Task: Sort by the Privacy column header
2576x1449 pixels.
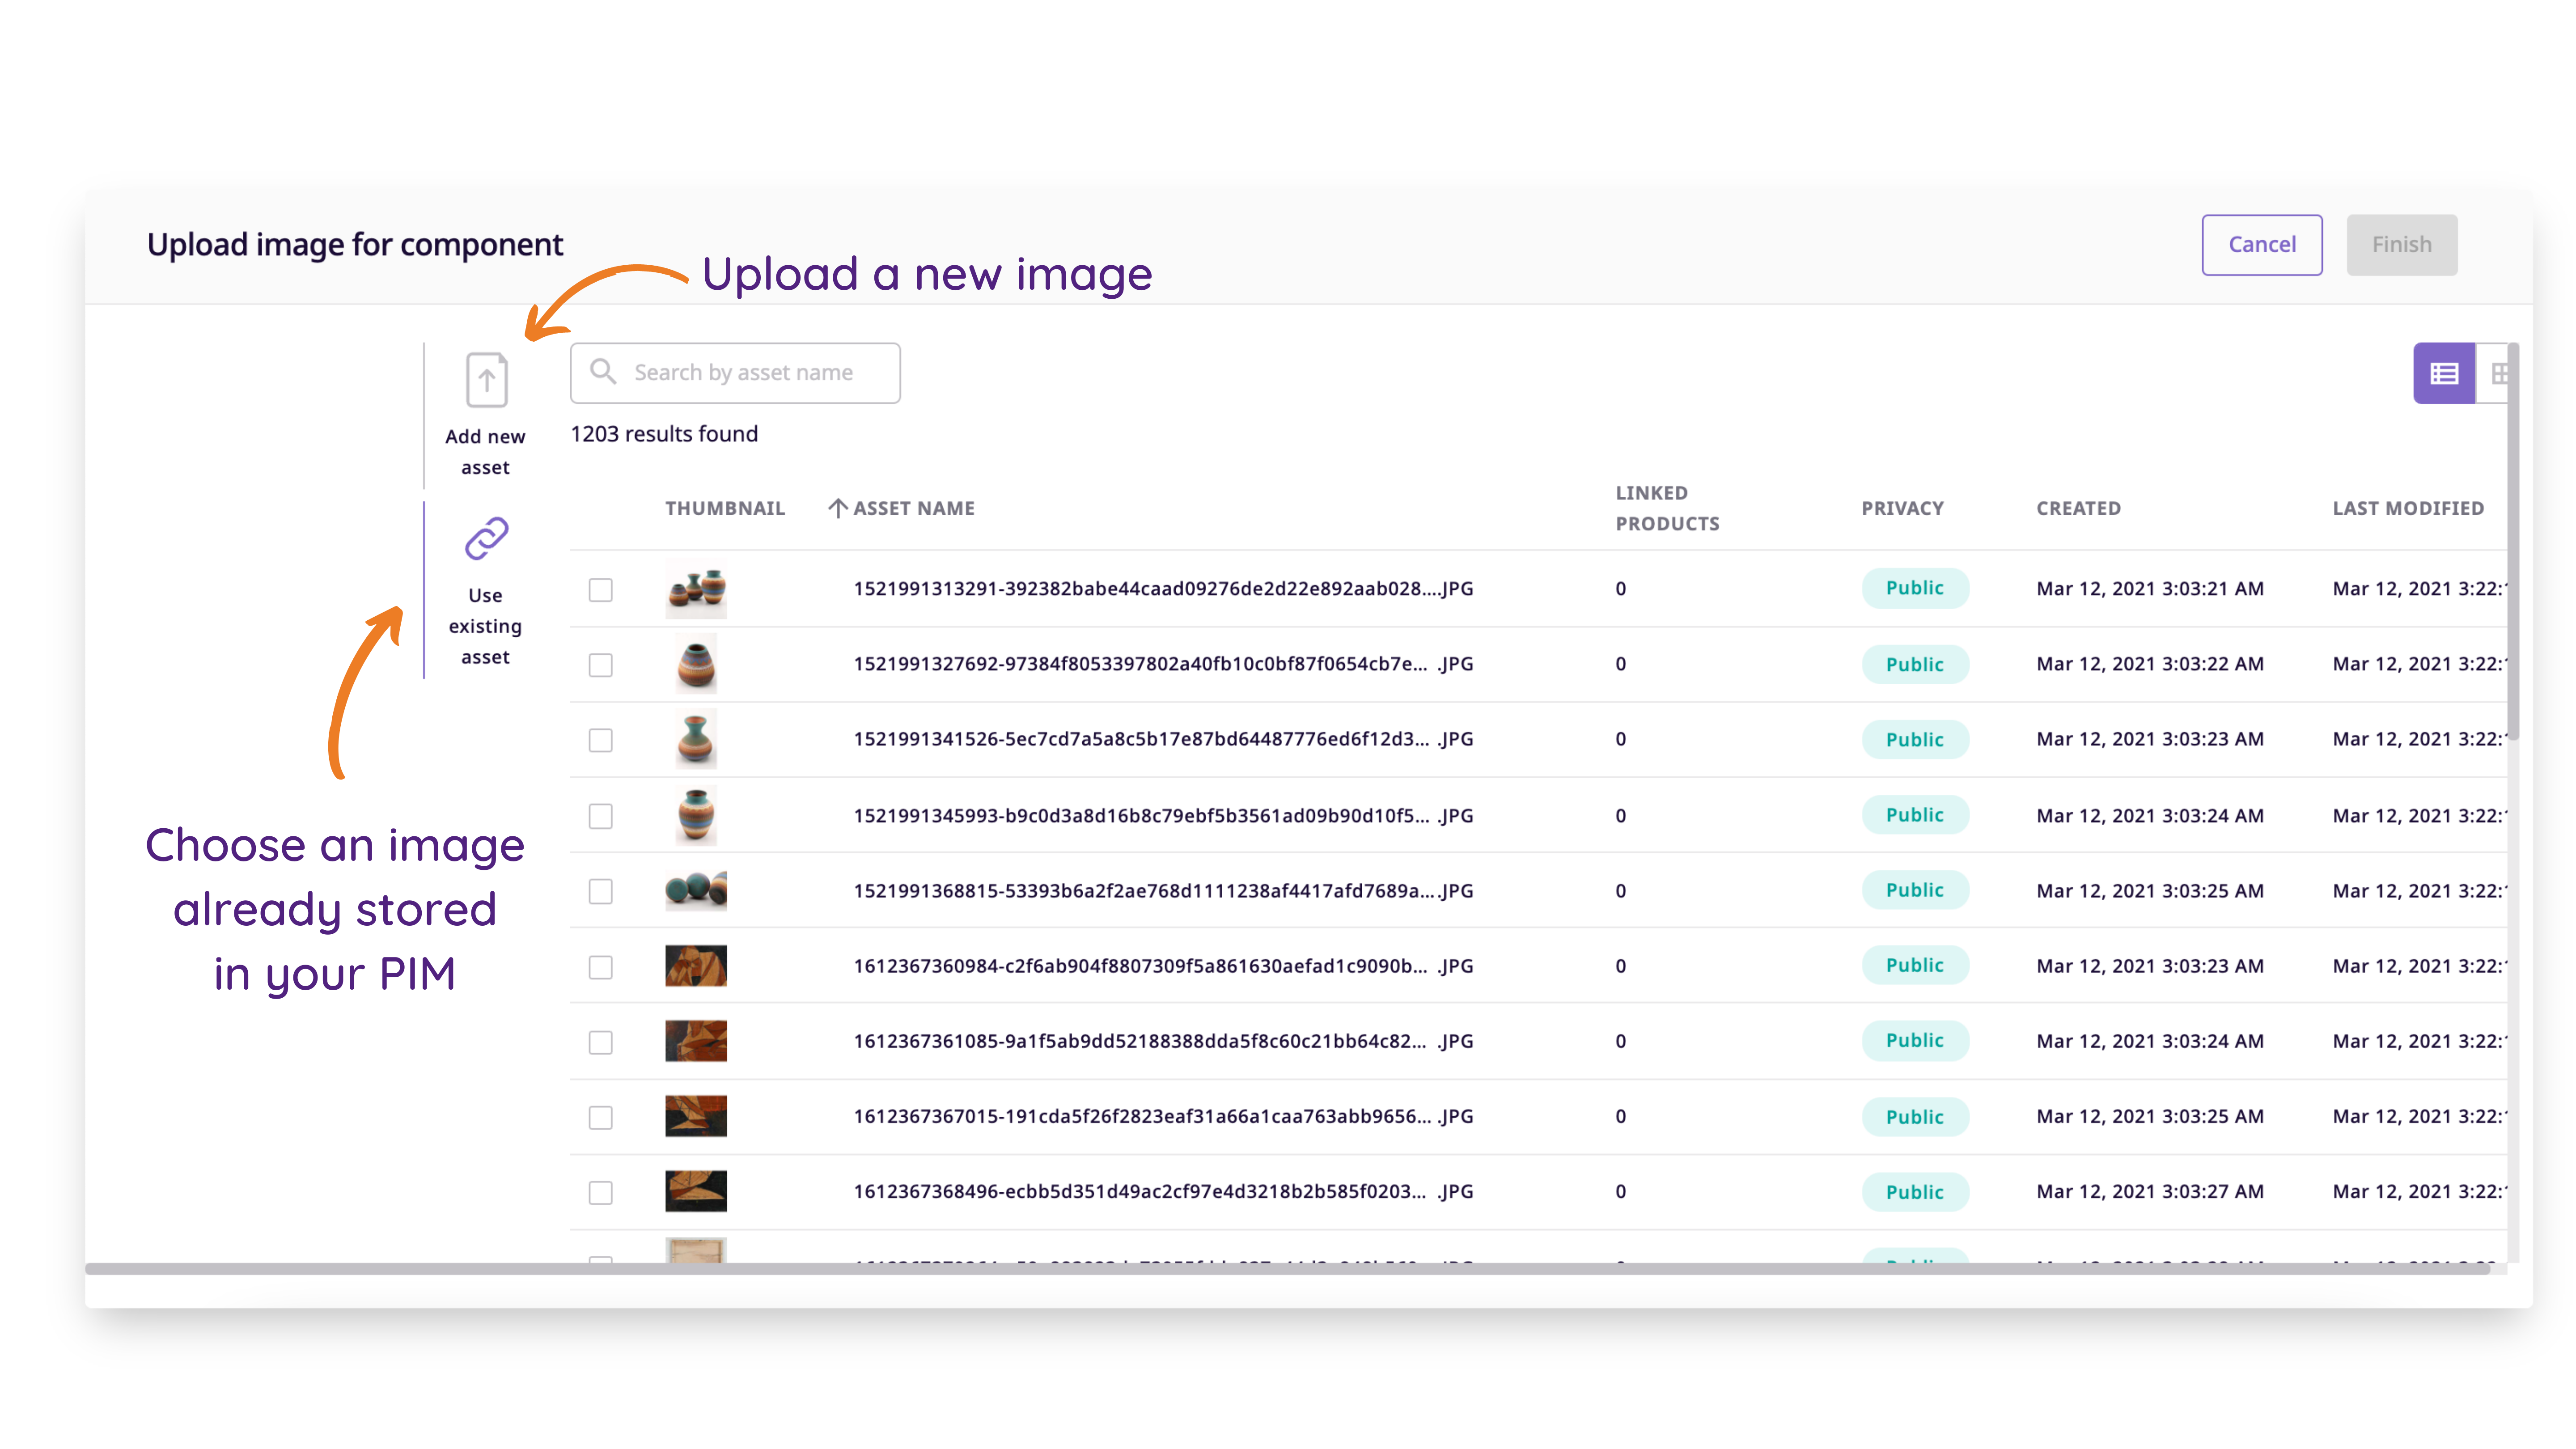Action: point(1902,508)
